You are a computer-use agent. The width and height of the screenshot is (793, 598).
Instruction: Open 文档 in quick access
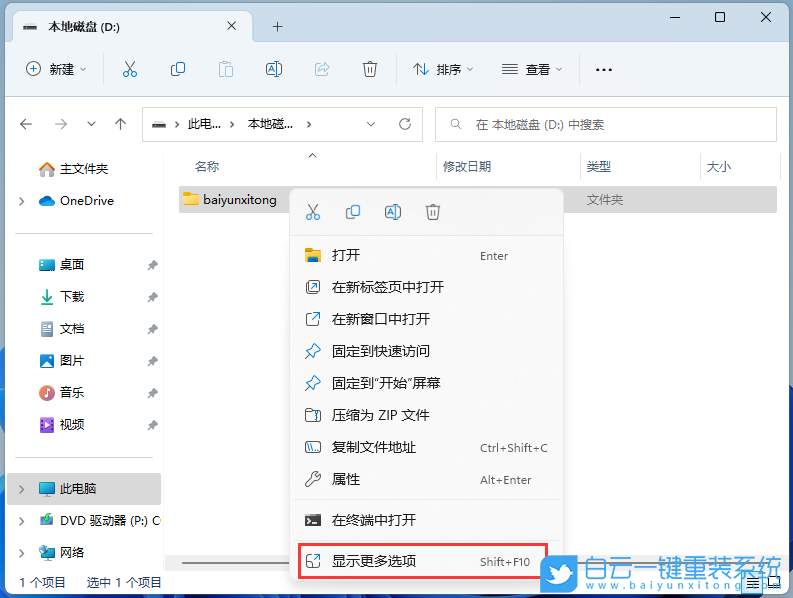62,329
